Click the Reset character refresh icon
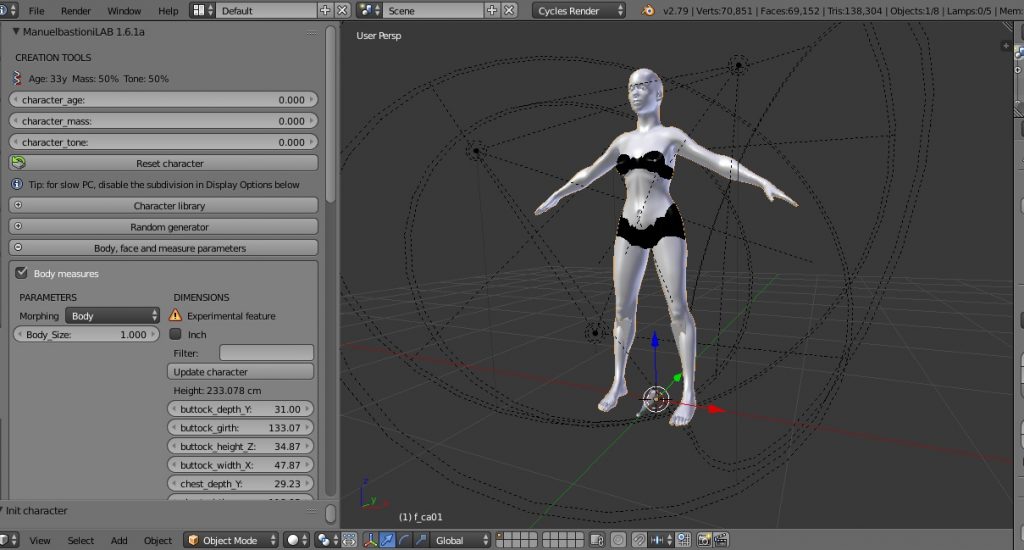Screen dimensions: 1024x550 point(19,163)
